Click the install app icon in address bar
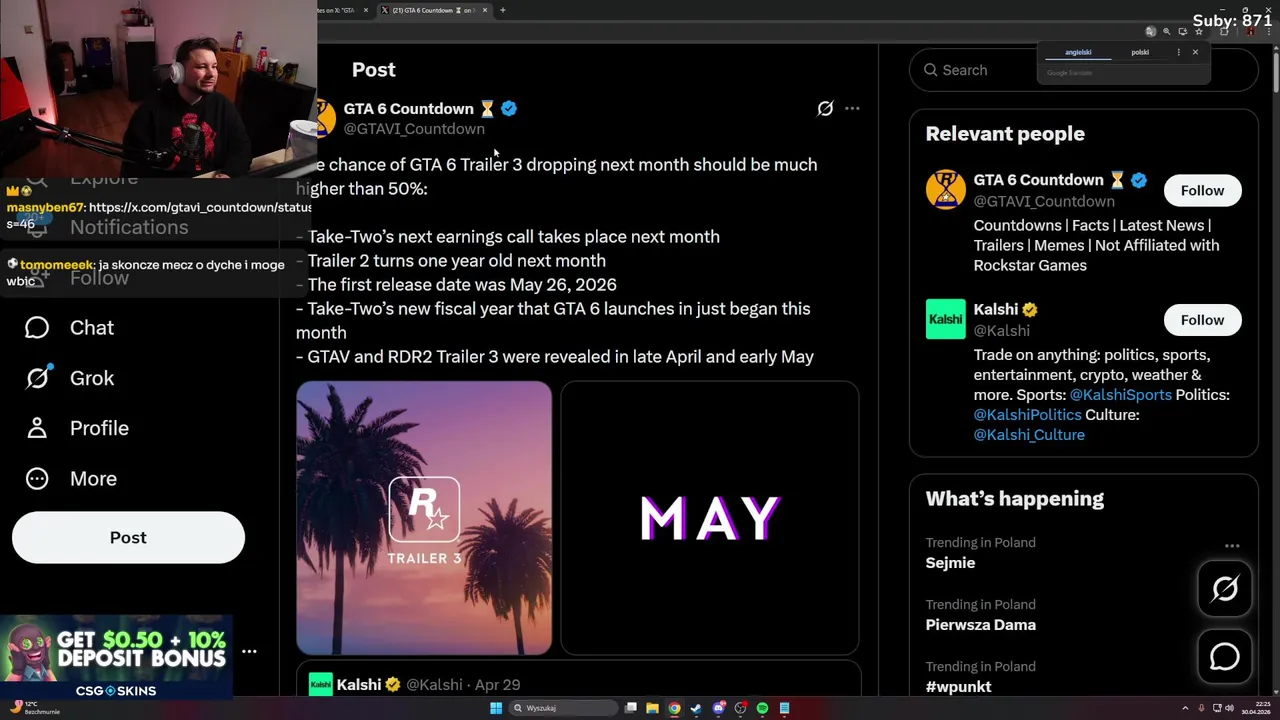The image size is (1280, 720). click(x=1182, y=32)
